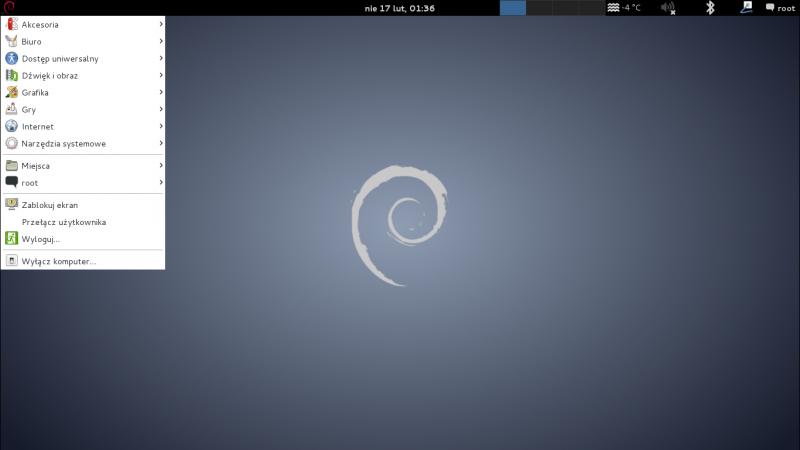Expand the Miejsca submenu arrow
Viewport: 800px width, 450px height.
[x=160, y=165]
